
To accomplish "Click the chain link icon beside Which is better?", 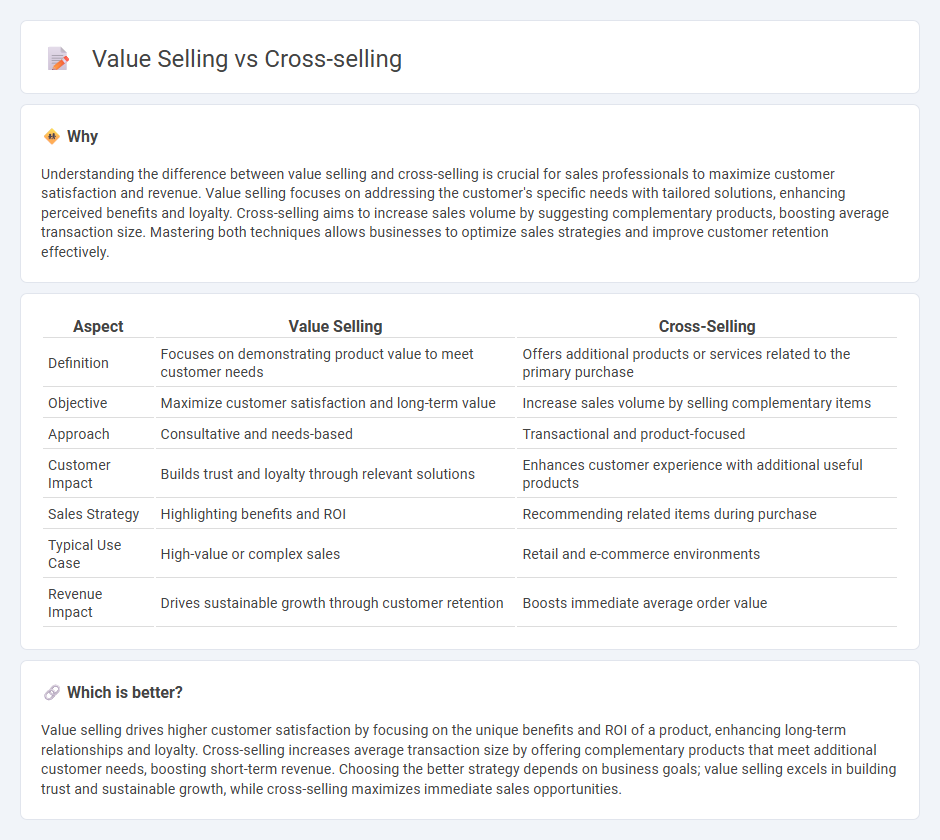I will click(x=52, y=693).
